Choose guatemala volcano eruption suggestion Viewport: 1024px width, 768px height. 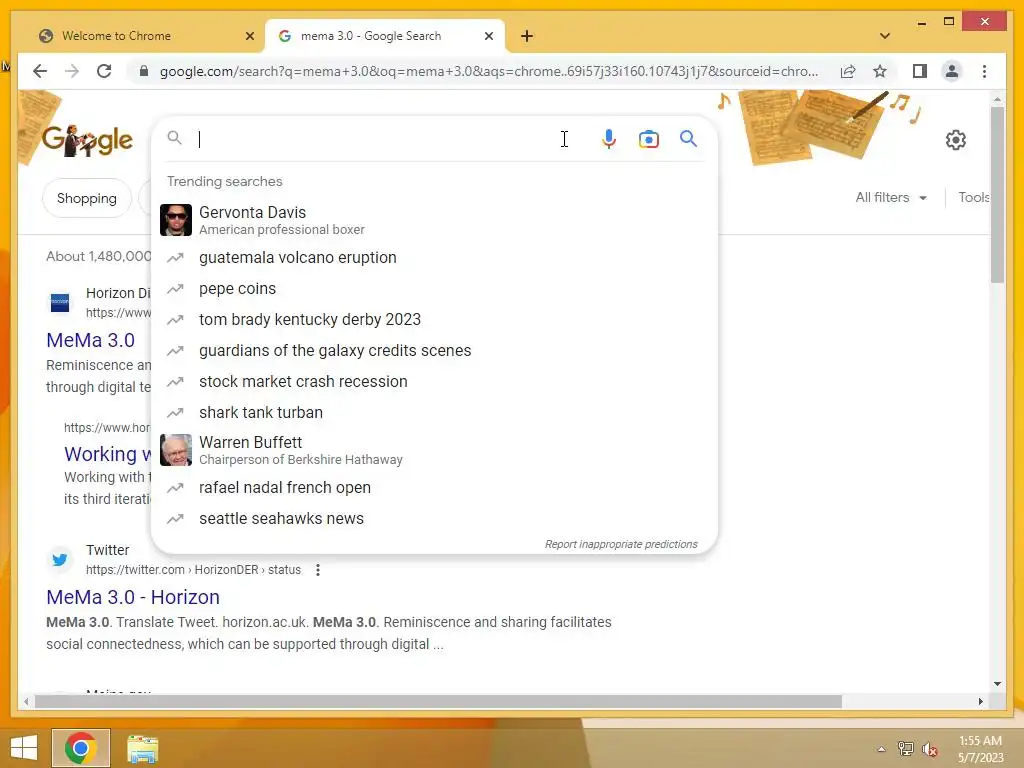434,257
